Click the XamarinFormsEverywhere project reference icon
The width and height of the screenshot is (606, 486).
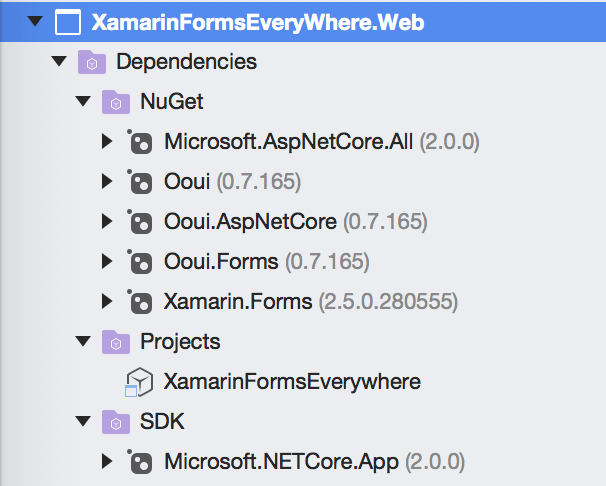click(x=139, y=382)
